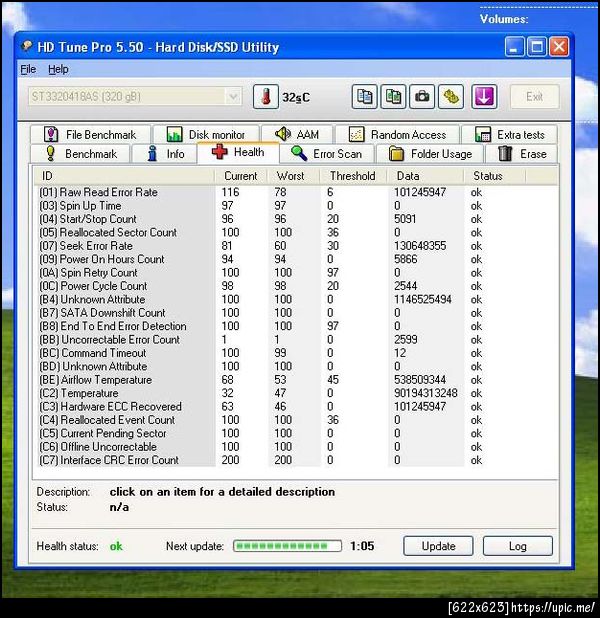Select the Raw Read Error Rate row

296,192
